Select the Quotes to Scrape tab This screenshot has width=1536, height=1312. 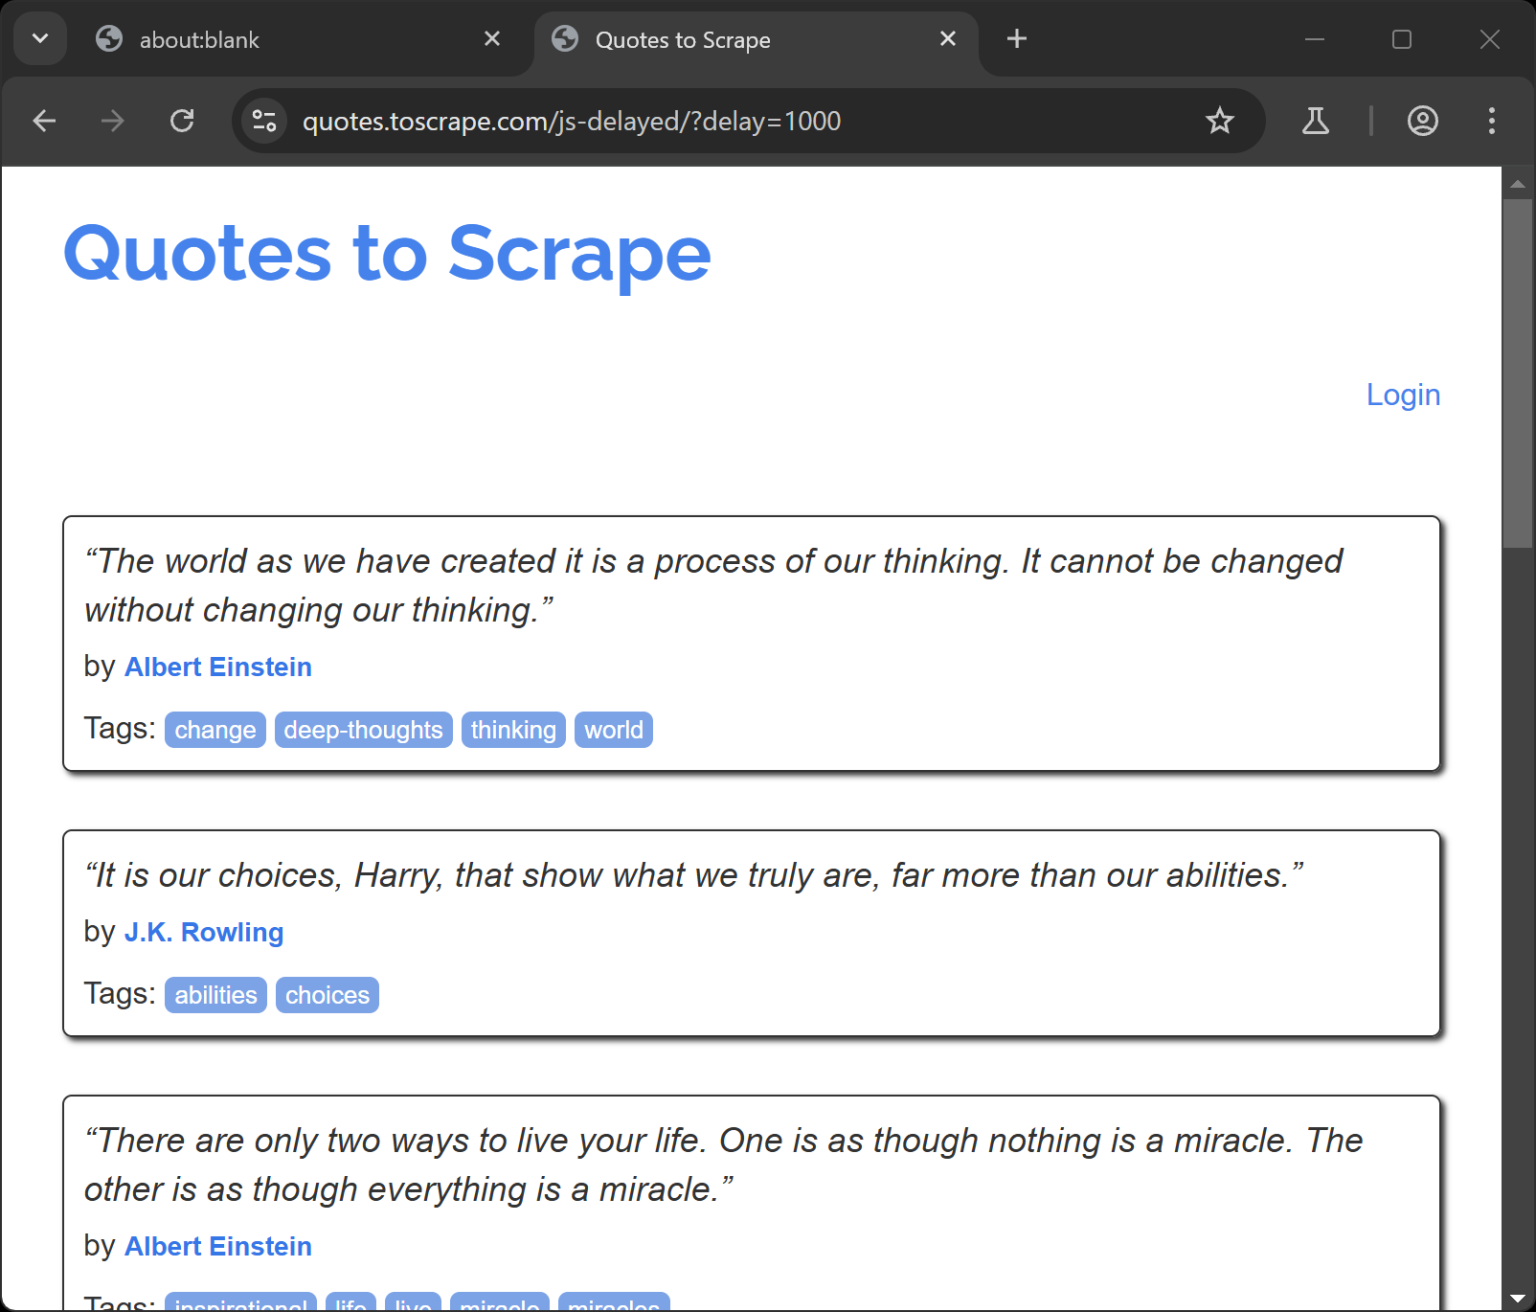[x=682, y=39]
